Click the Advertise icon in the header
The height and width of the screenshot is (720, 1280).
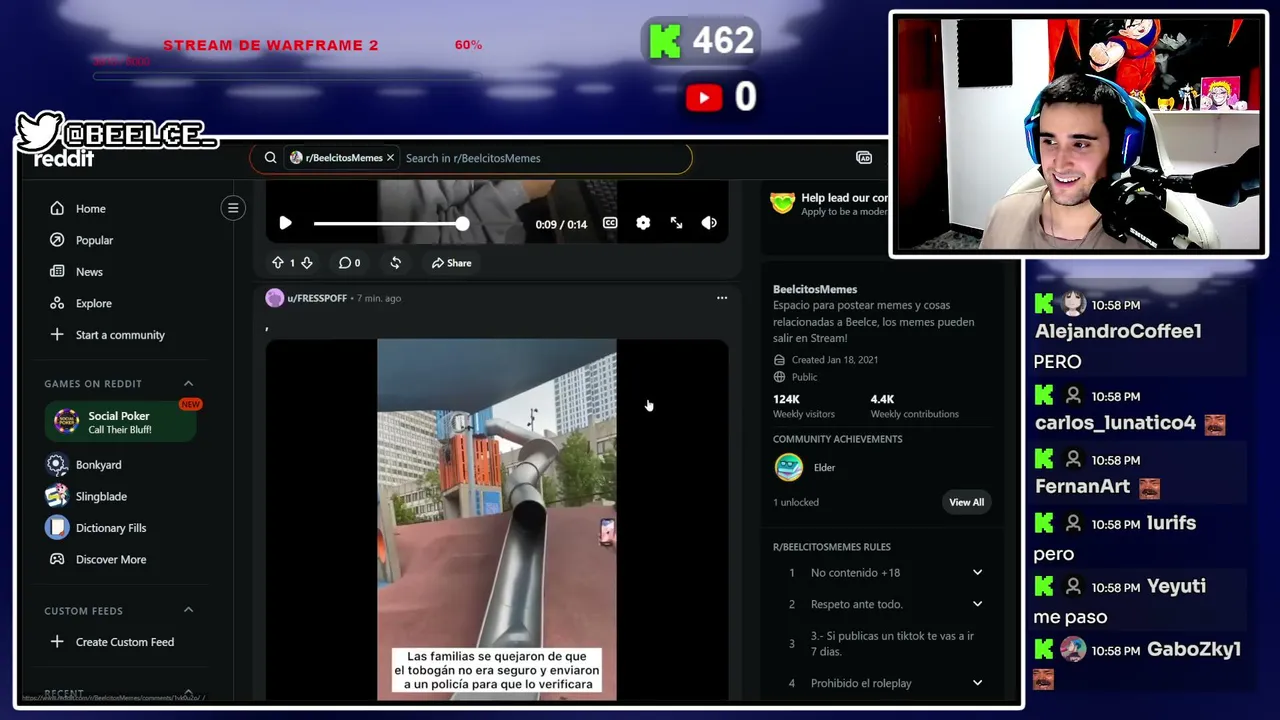pyautogui.click(x=864, y=158)
